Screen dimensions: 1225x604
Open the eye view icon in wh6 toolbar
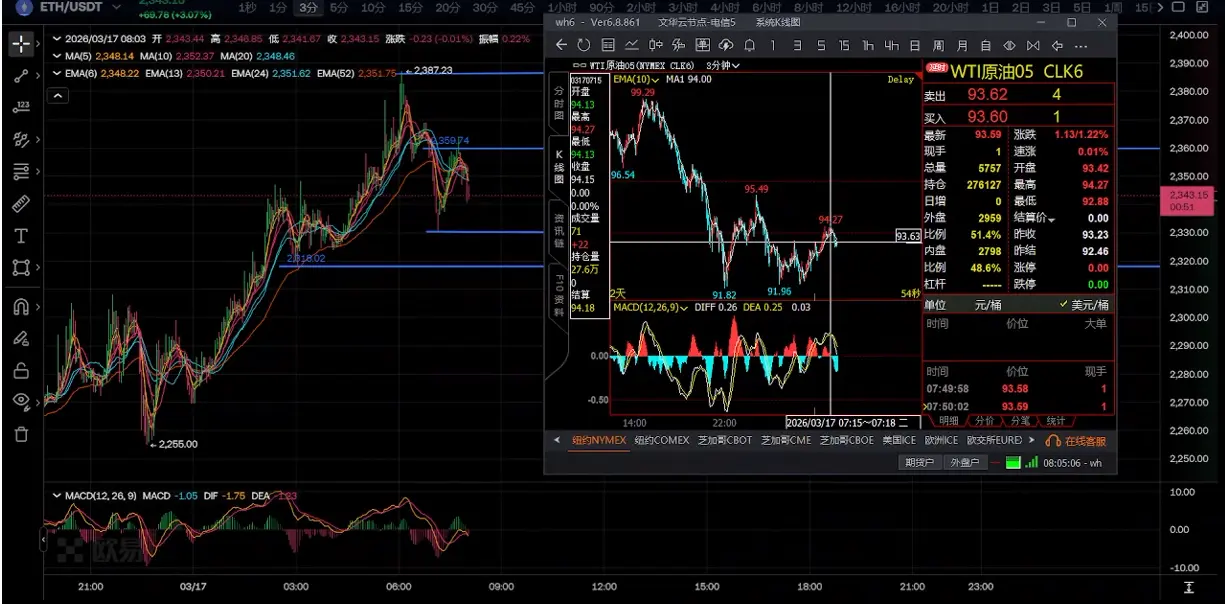tap(1009, 45)
